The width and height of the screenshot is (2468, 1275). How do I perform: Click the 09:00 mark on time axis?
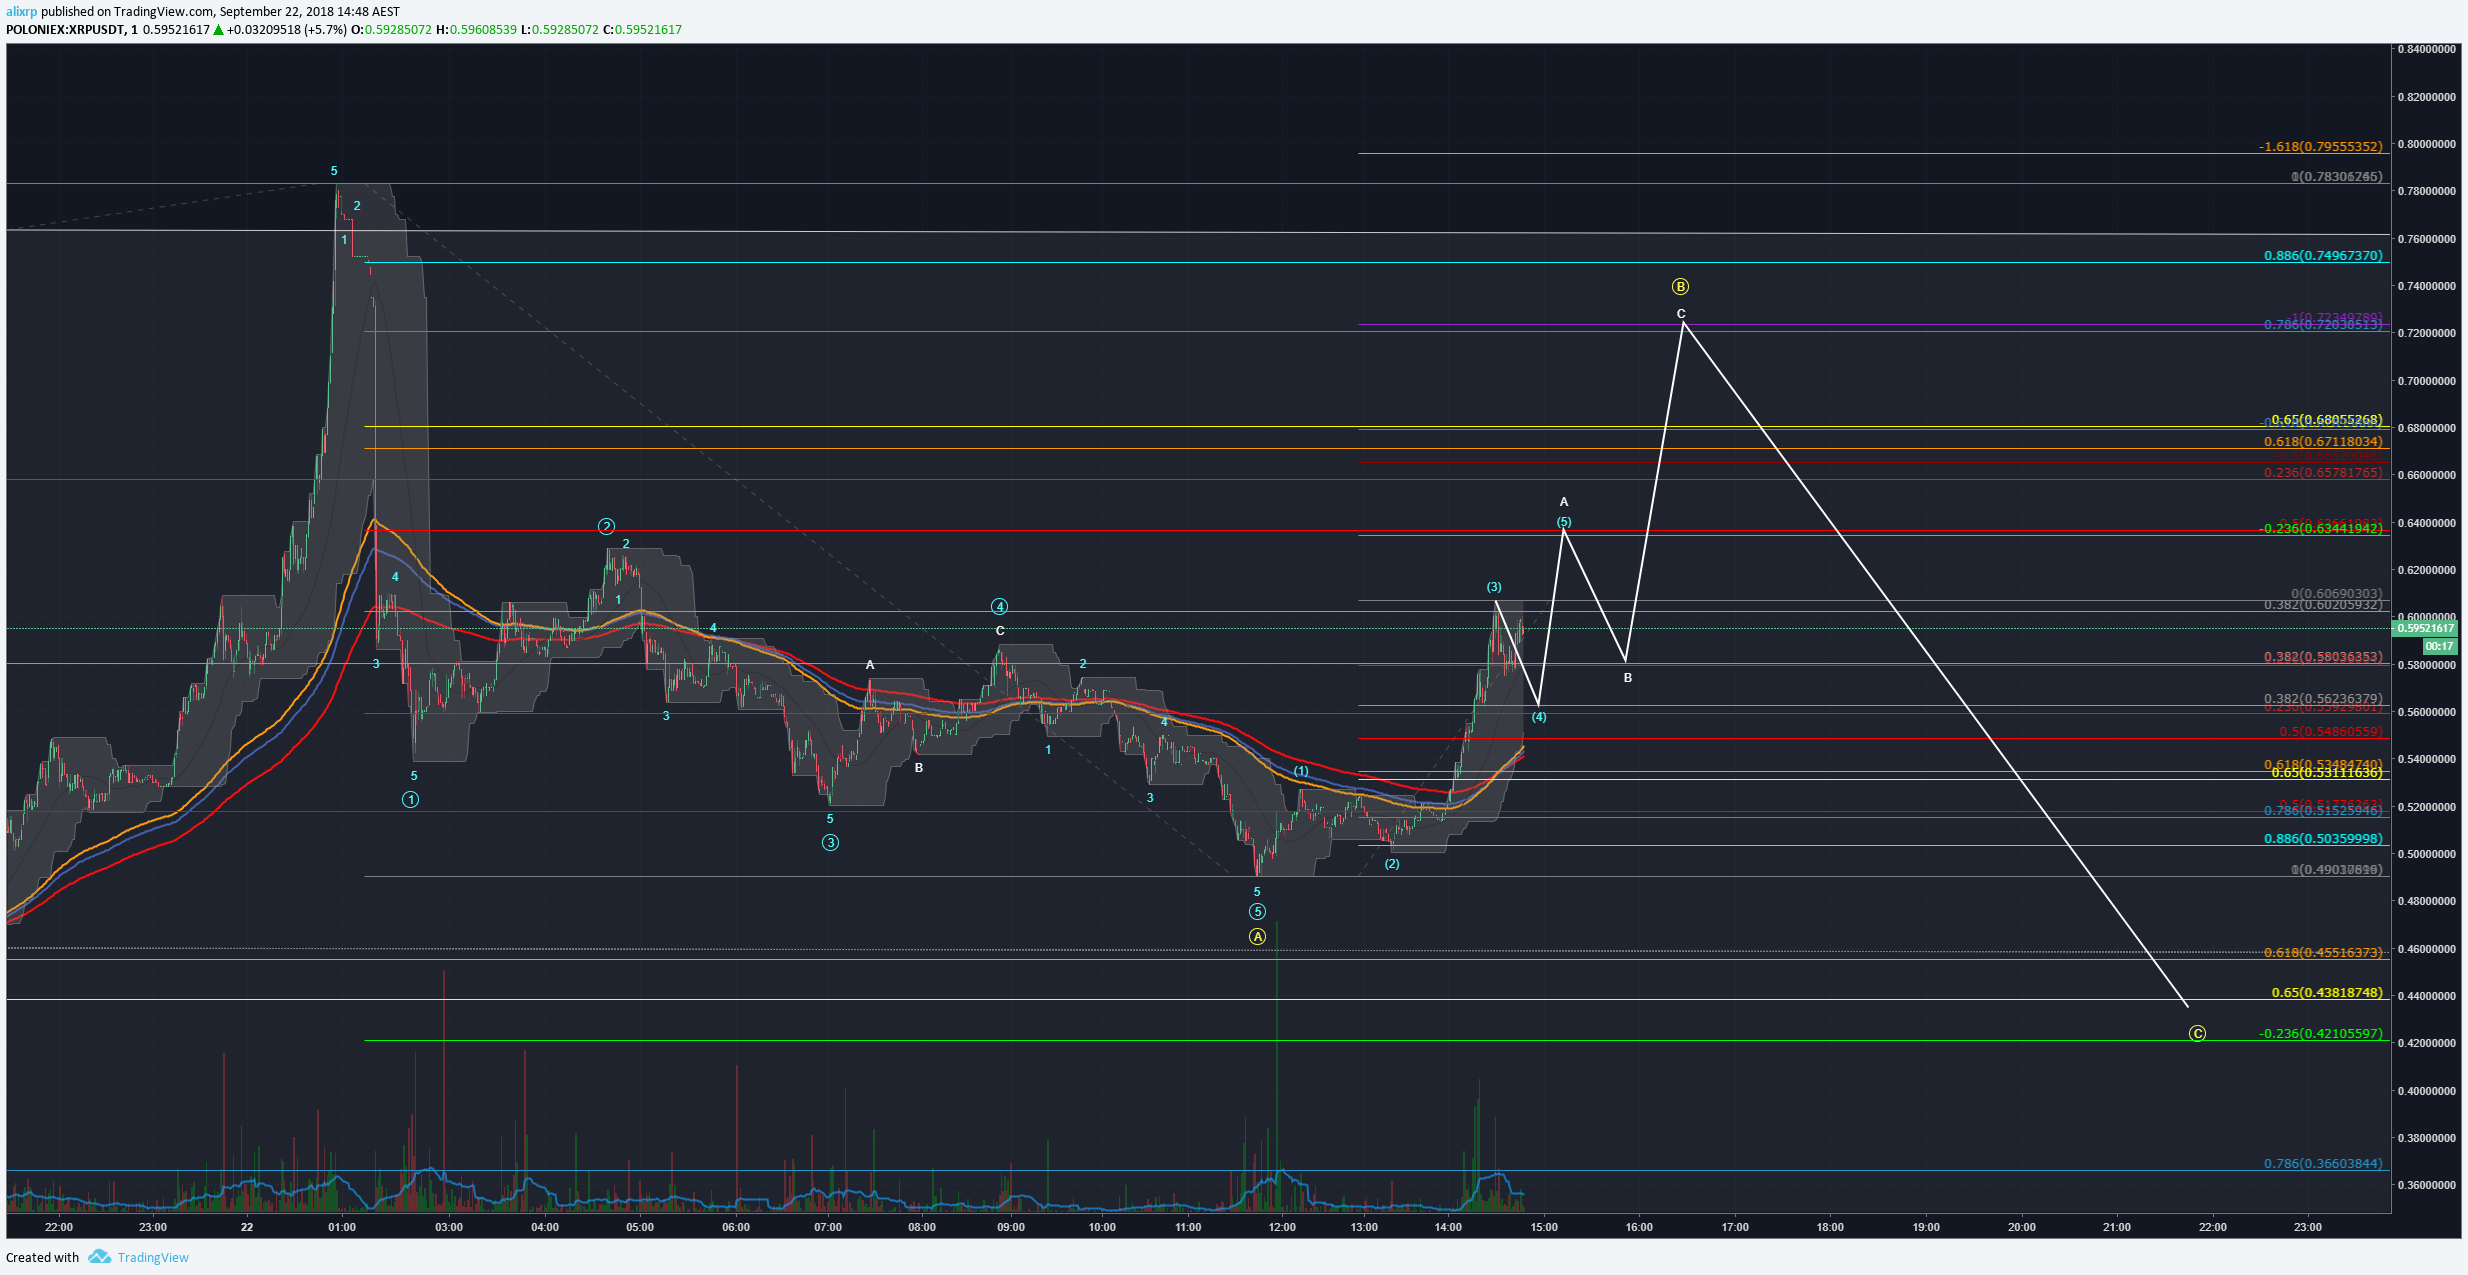[1011, 1227]
